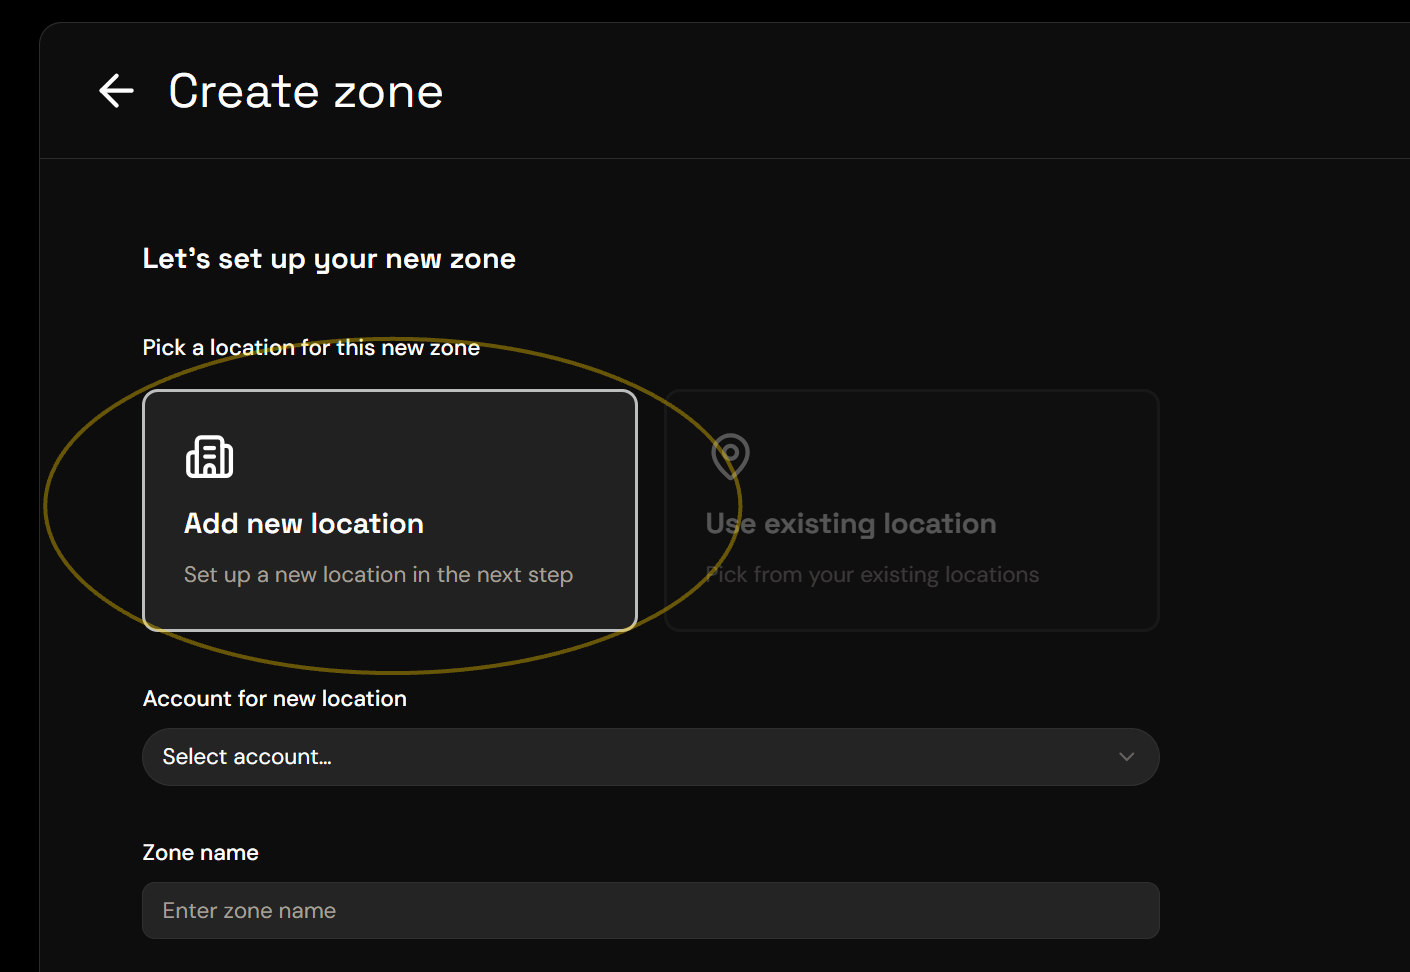This screenshot has width=1410, height=972.
Task: Click the 'Account for new location' label
Action: click(x=275, y=699)
